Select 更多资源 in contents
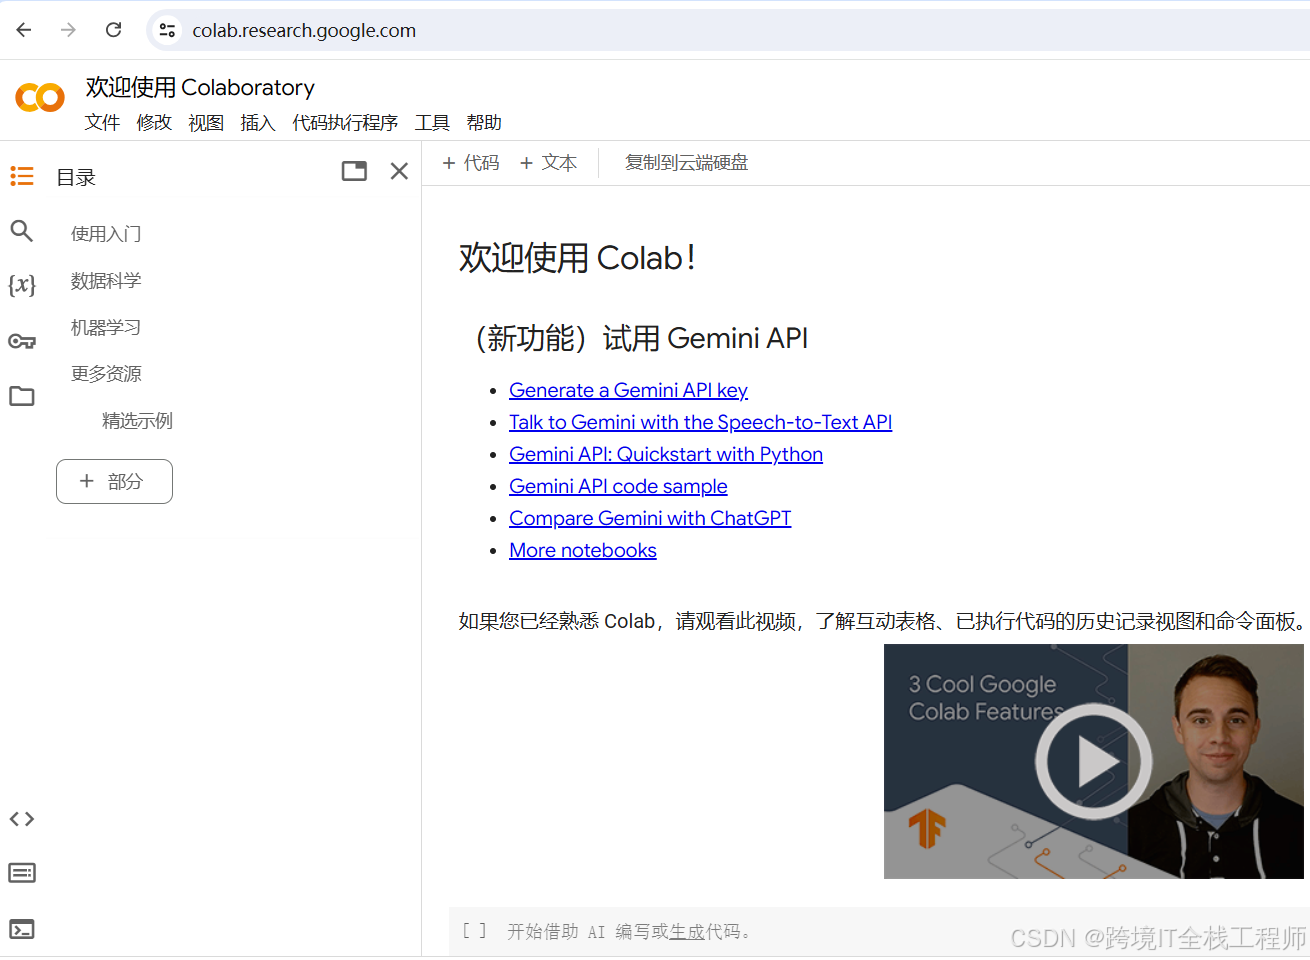1310x960 pixels. click(106, 374)
